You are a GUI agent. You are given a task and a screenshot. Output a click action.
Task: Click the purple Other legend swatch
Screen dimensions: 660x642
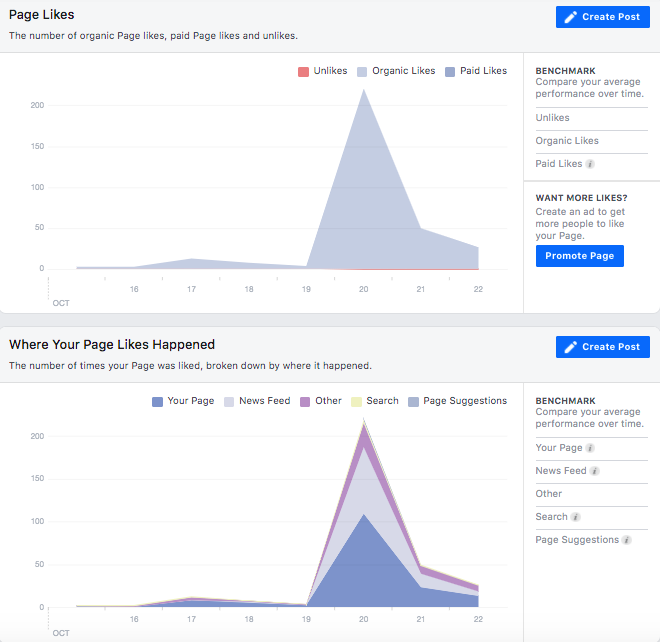[x=303, y=401]
